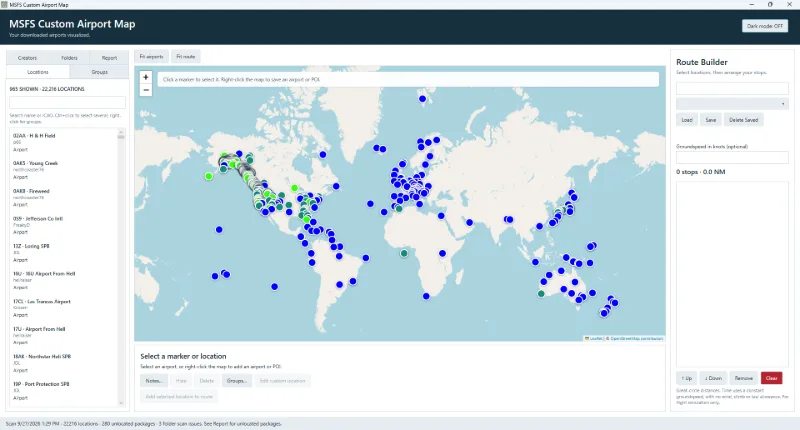Image resolution: width=800 pixels, height=430 pixels.
Task: Select 0AK5 - Young Creek location
Action: [64, 170]
